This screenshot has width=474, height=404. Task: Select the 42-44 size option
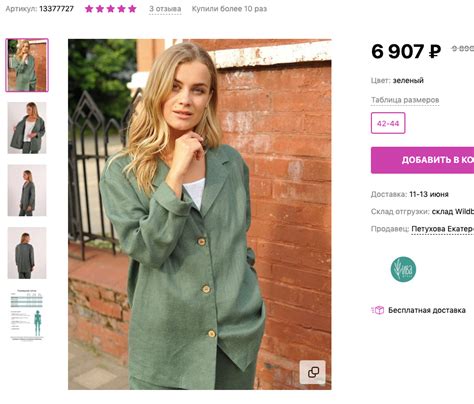[x=388, y=123]
